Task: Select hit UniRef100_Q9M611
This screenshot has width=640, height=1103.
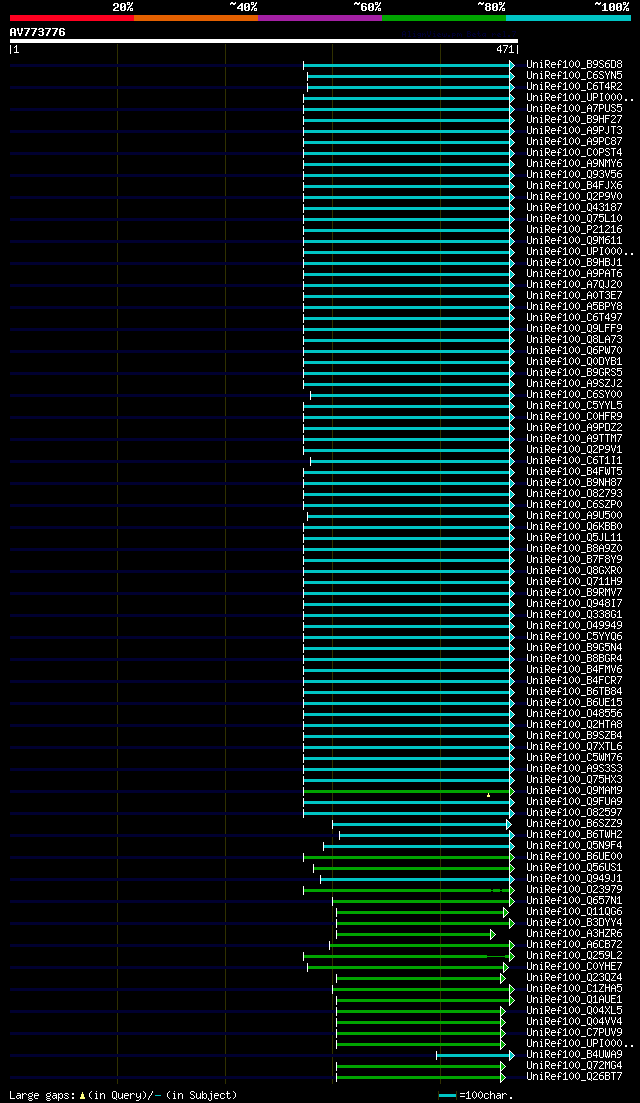Action: 574,241
